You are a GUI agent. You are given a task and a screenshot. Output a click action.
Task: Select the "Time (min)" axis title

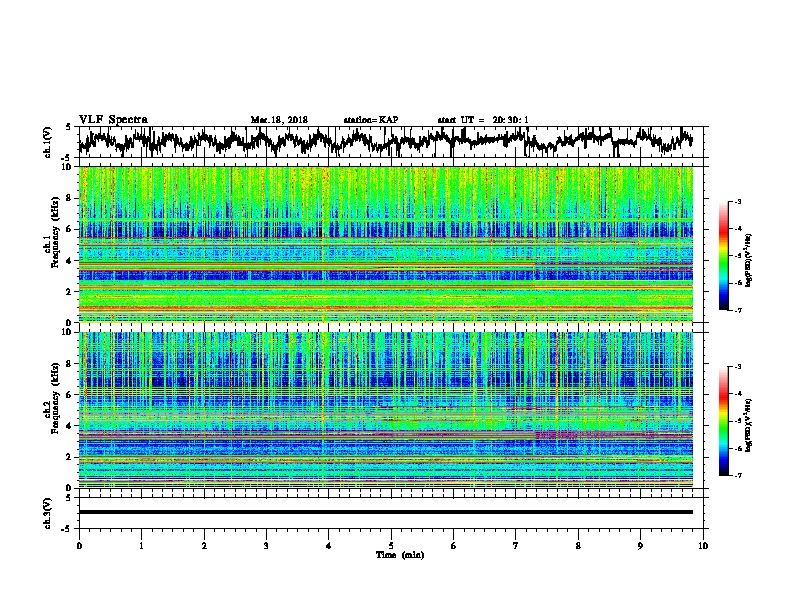(x=400, y=555)
